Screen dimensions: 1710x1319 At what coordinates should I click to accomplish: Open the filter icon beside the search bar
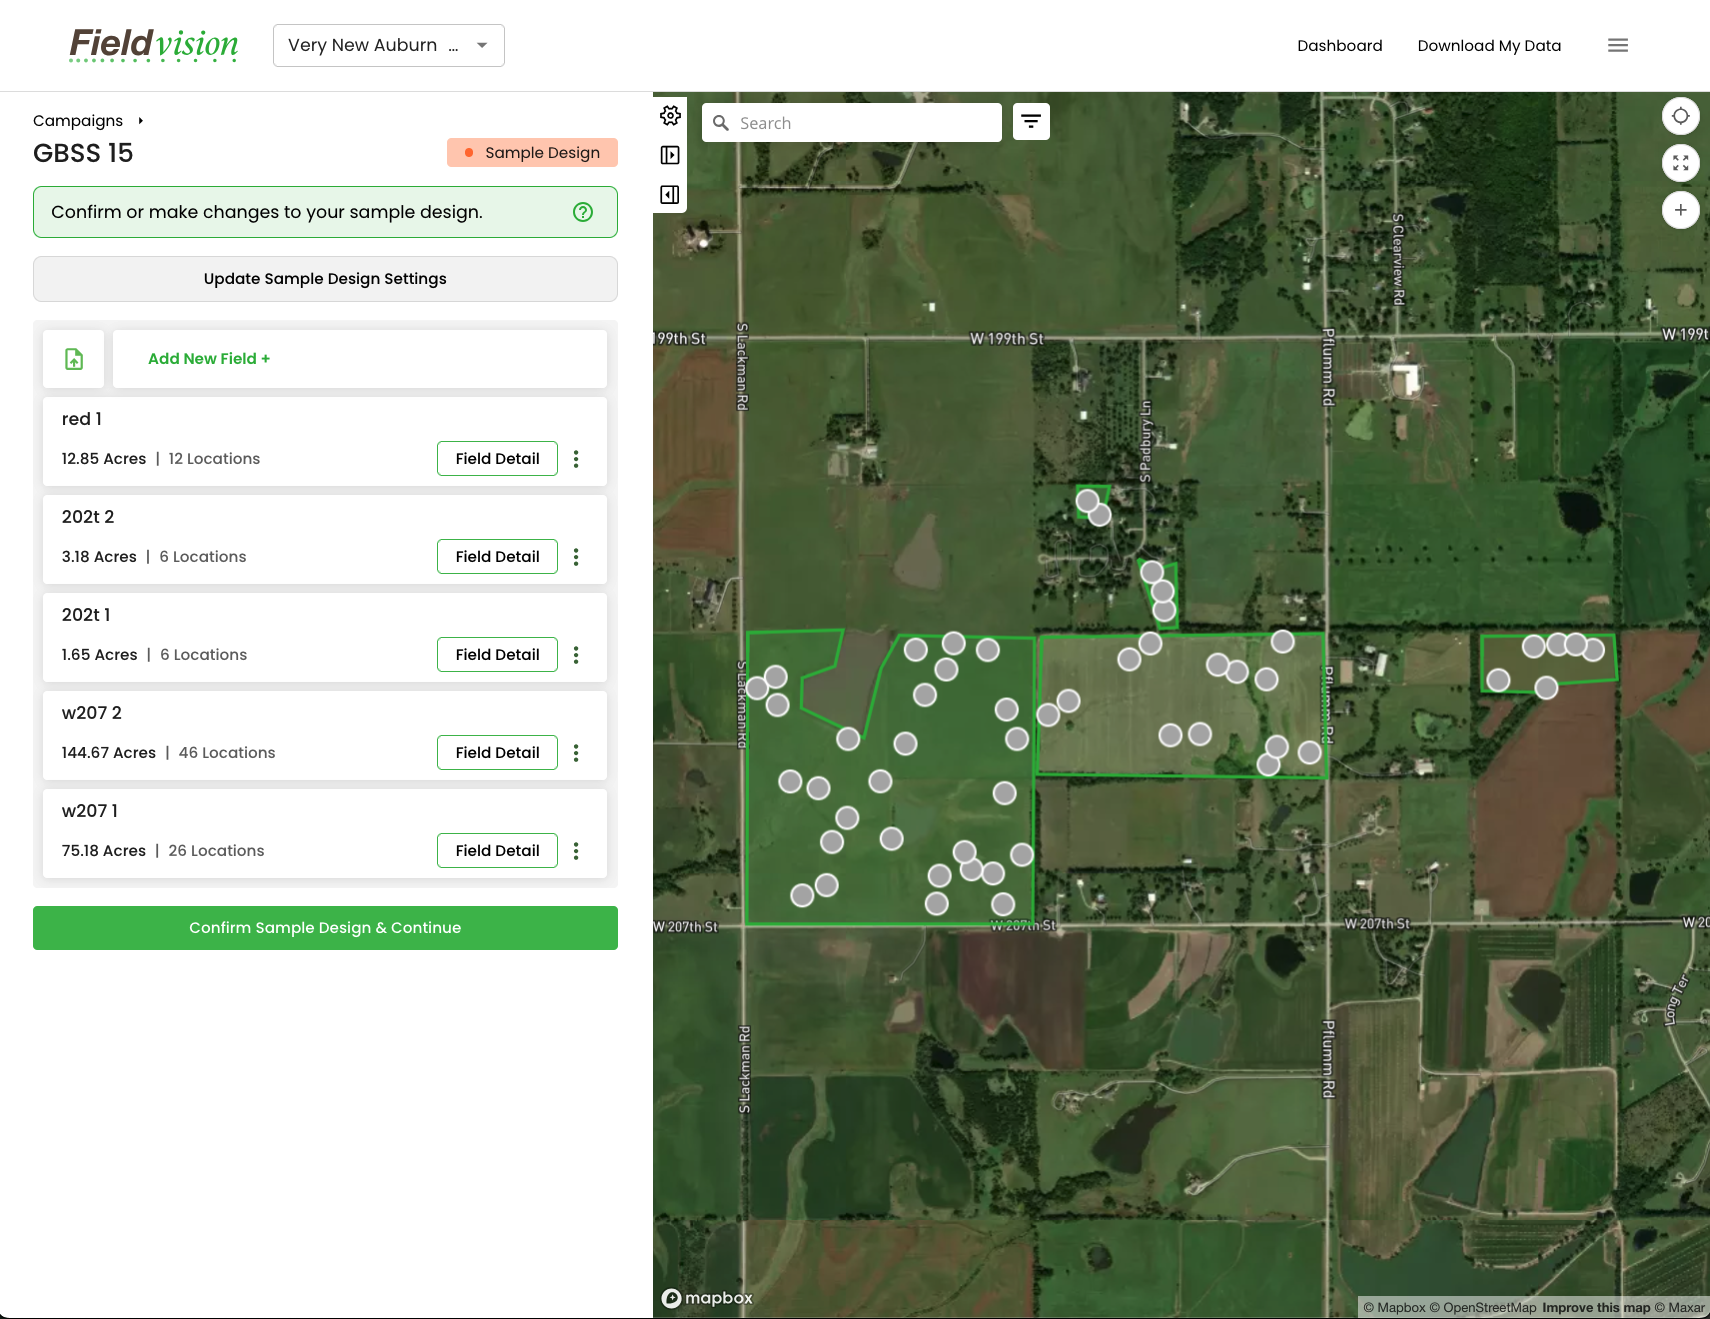1031,121
